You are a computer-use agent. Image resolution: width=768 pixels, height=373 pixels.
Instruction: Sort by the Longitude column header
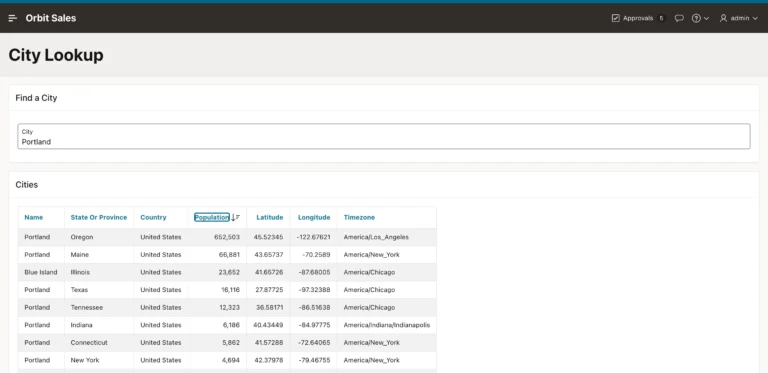(314, 217)
